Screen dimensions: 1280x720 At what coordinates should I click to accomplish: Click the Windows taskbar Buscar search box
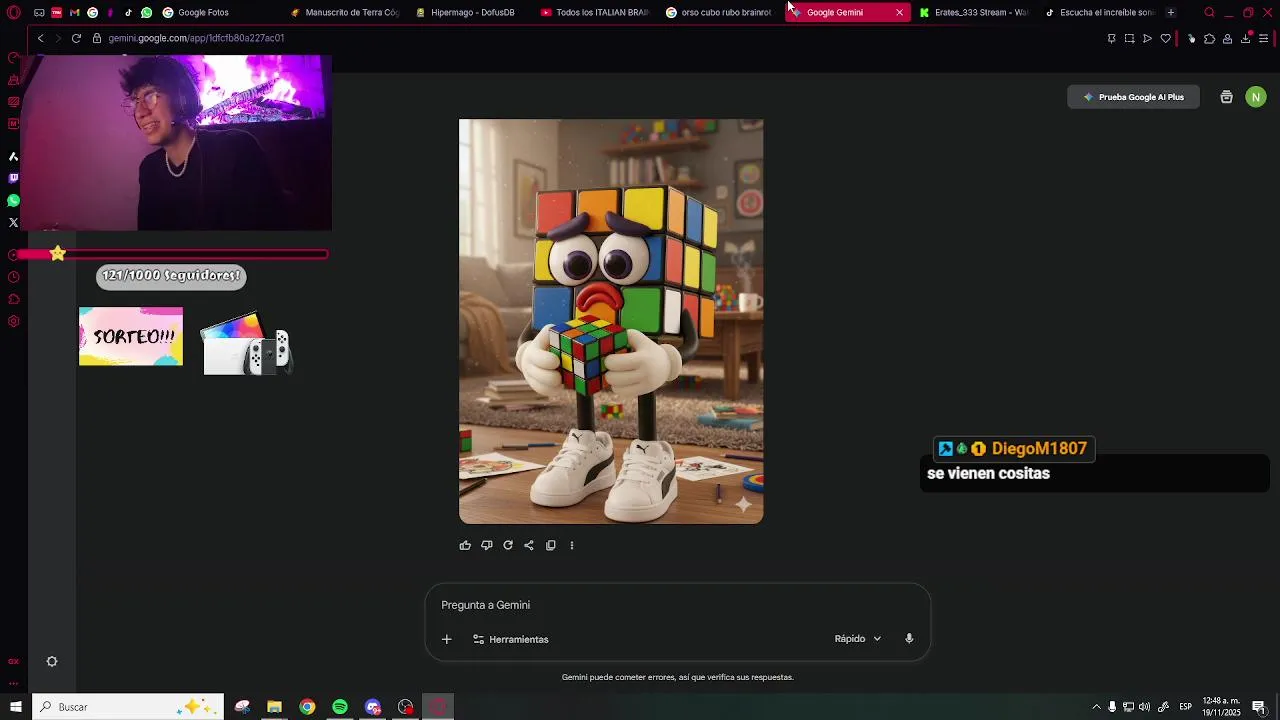click(x=127, y=707)
